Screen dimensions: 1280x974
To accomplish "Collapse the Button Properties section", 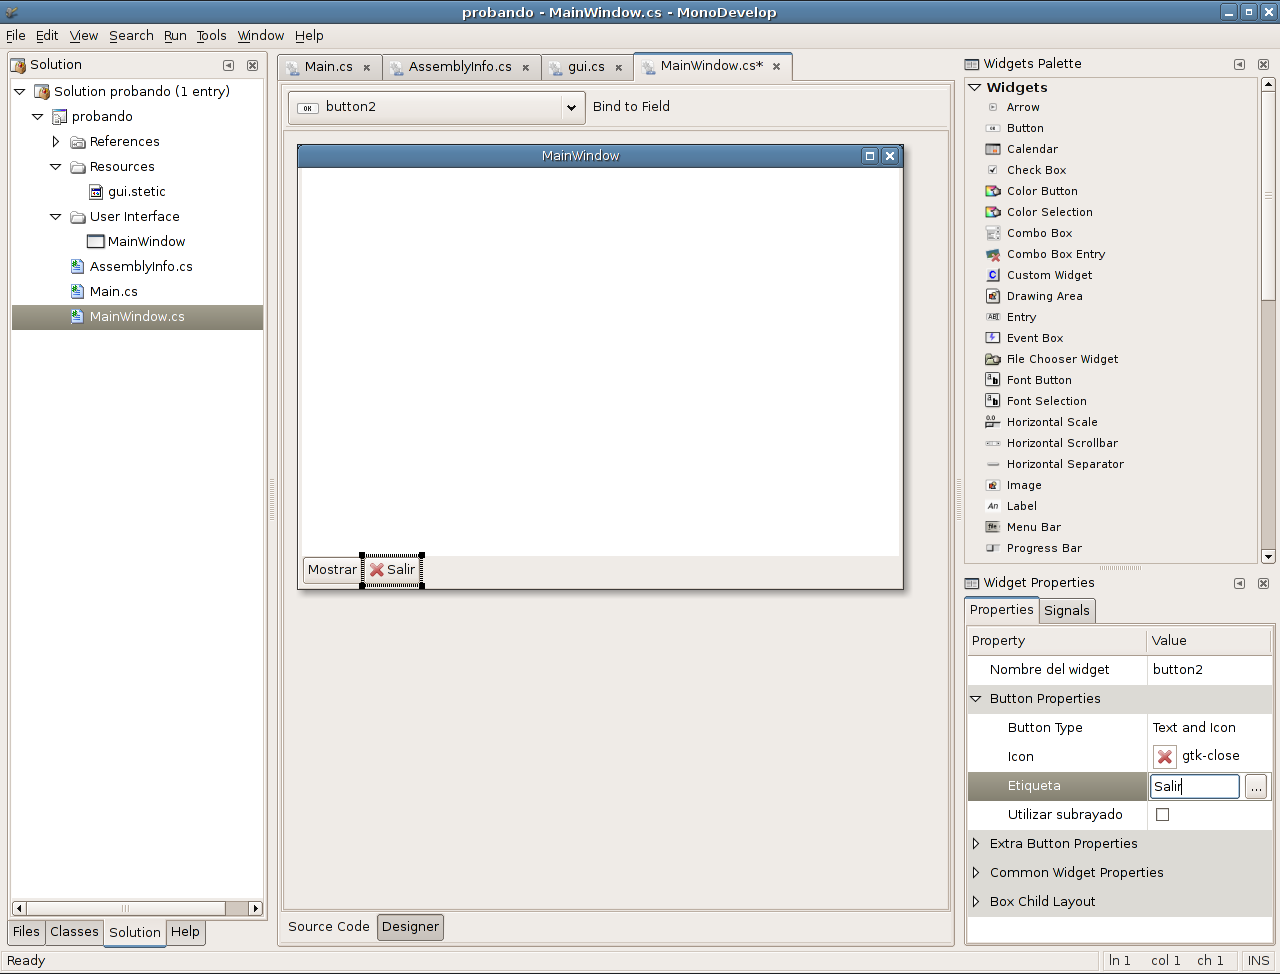I will click(x=976, y=699).
